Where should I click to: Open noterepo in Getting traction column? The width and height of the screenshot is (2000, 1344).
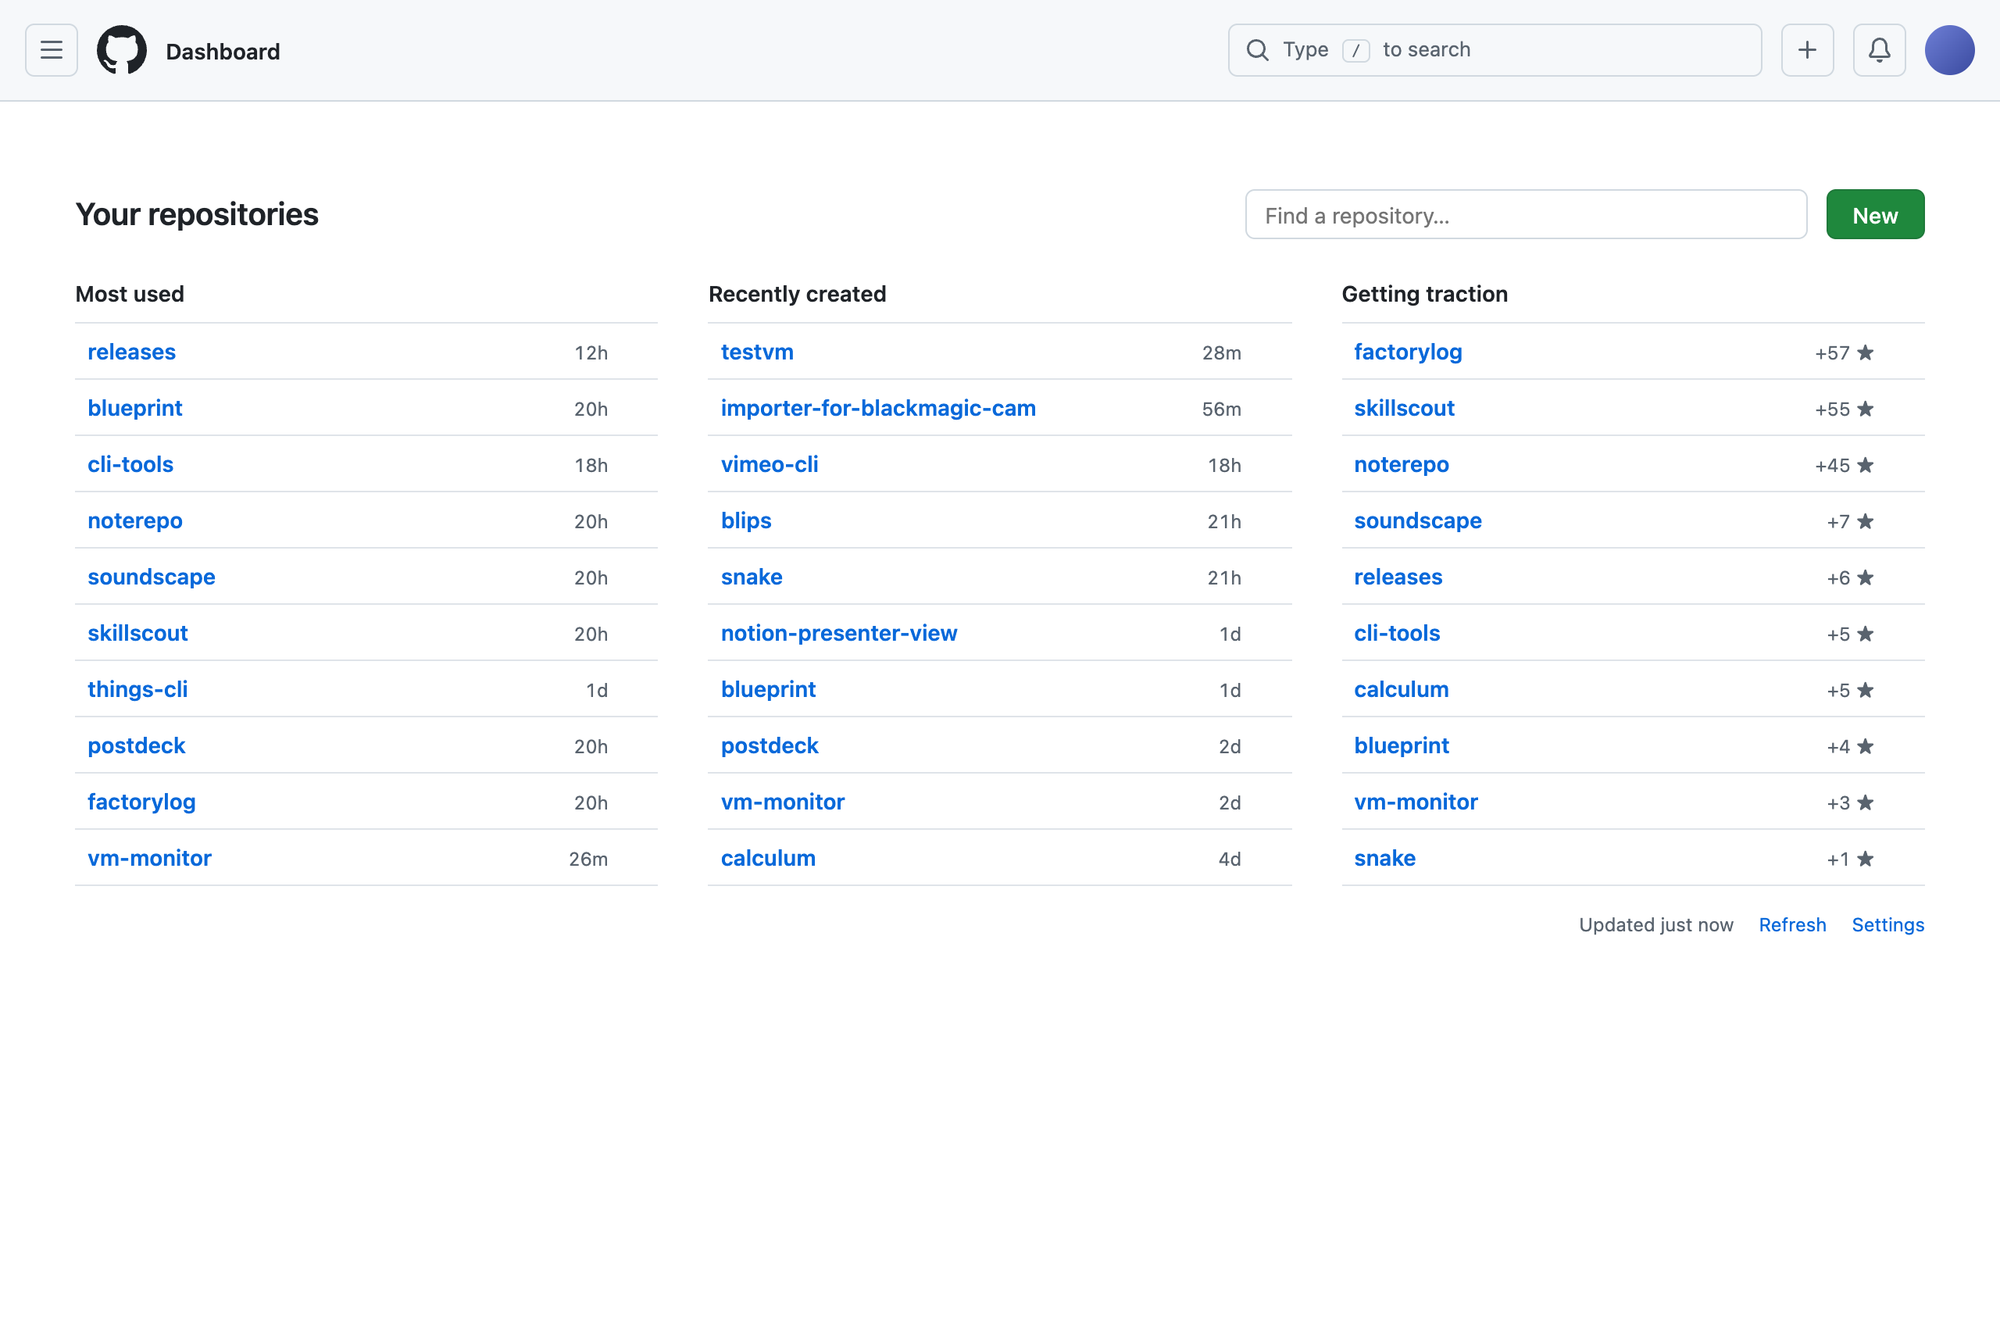click(x=1401, y=464)
